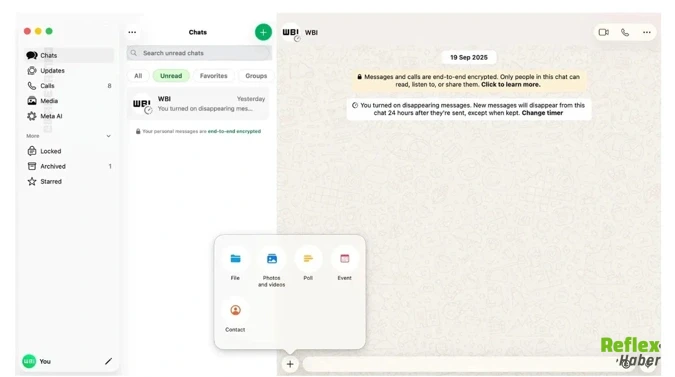Click the 19 Sep 2025 date chip

tap(469, 57)
